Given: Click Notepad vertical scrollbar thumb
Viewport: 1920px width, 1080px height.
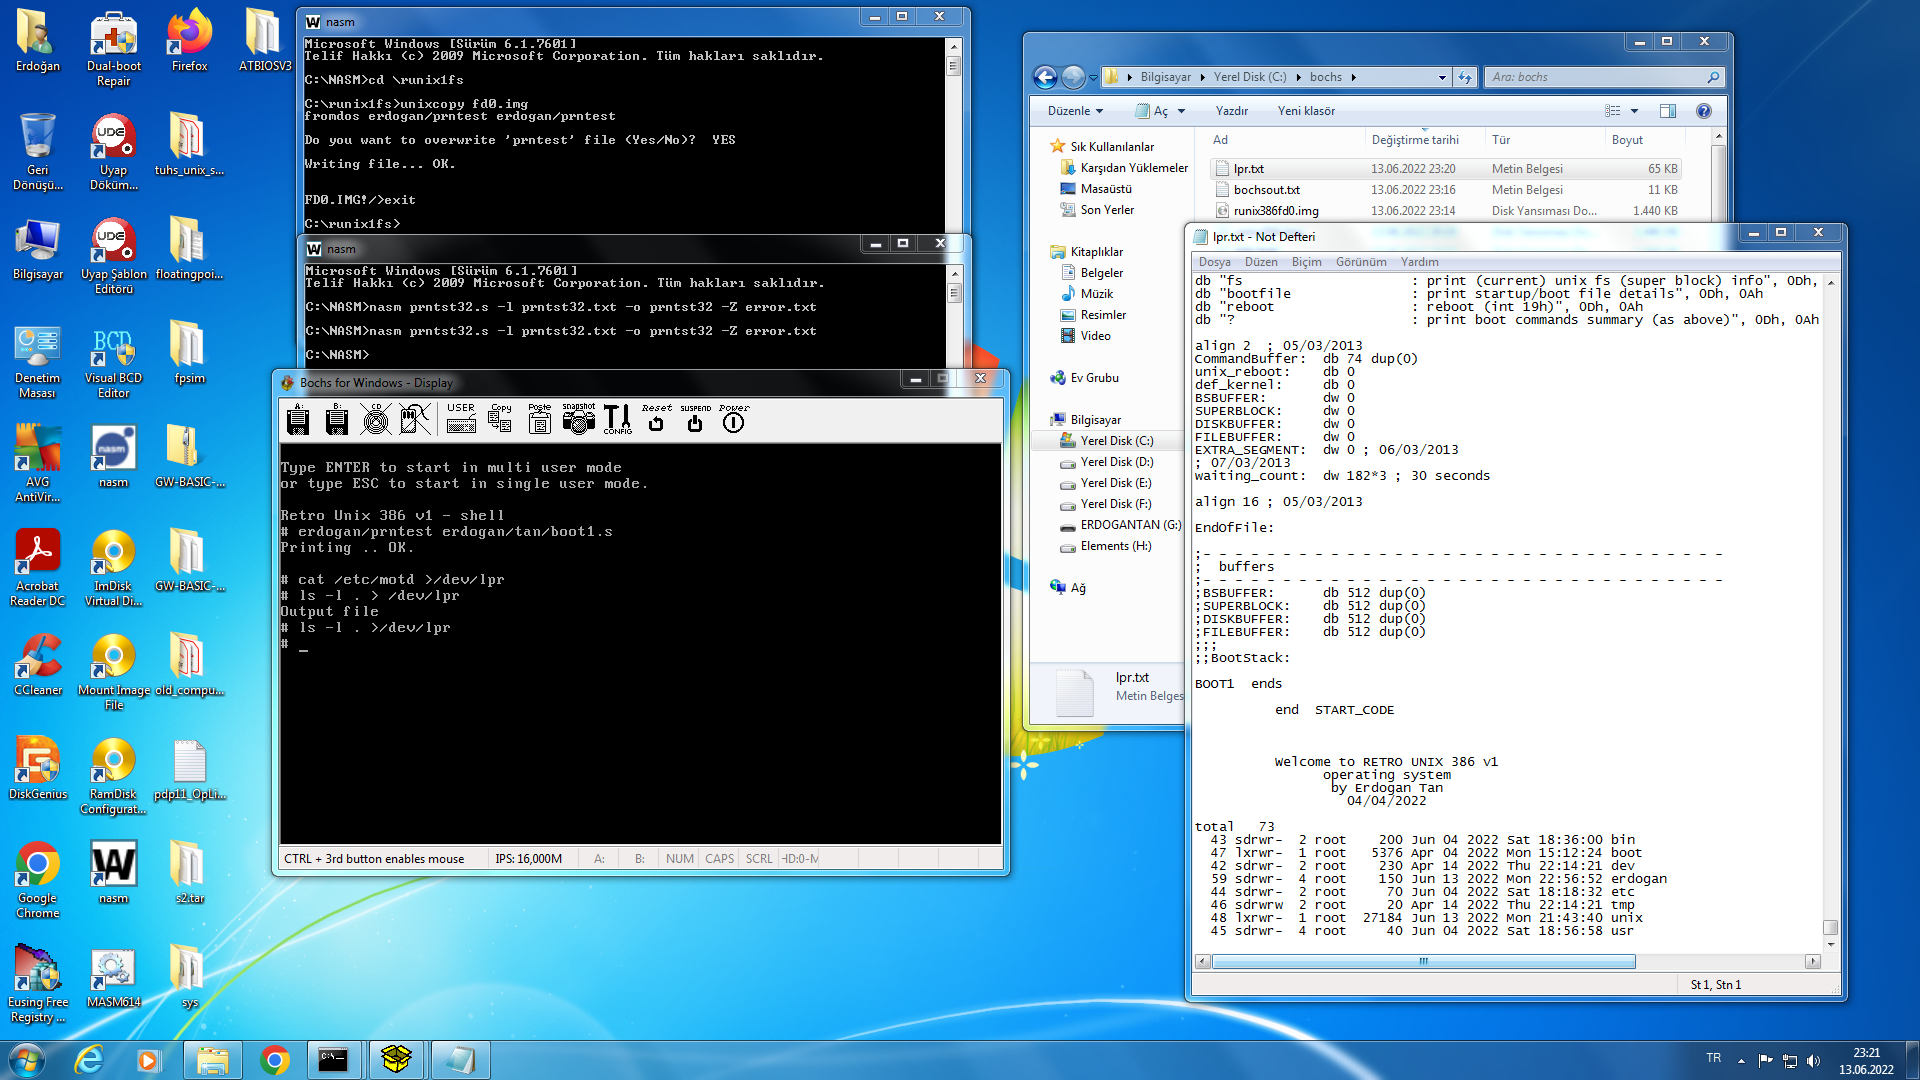Looking at the screenshot, I should [1830, 927].
